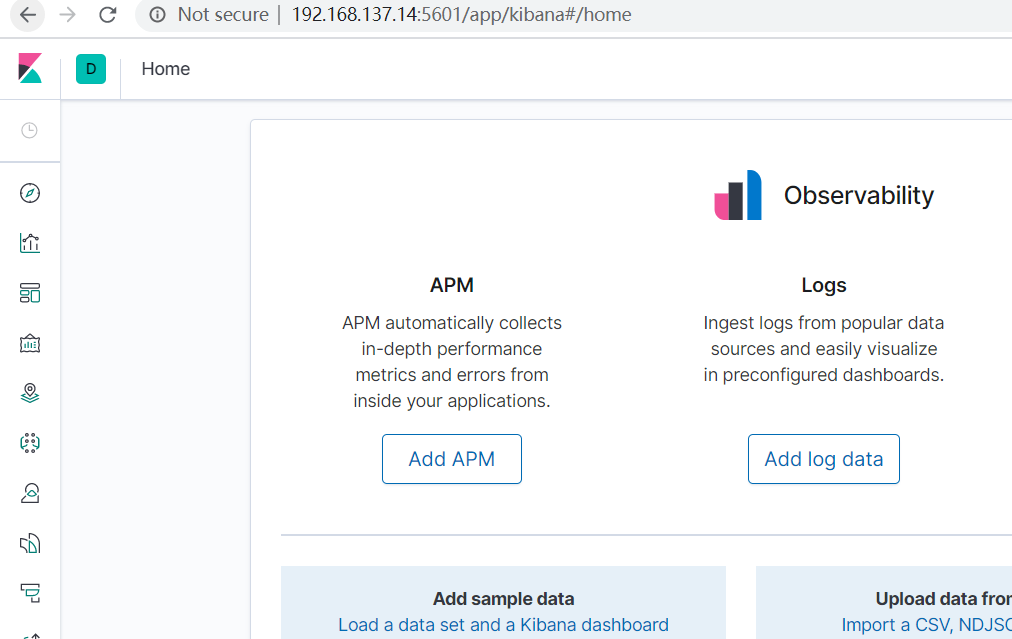Open 'Load a data set and a Kibana dashboard' link
The width and height of the screenshot is (1012, 639).
pos(503,625)
